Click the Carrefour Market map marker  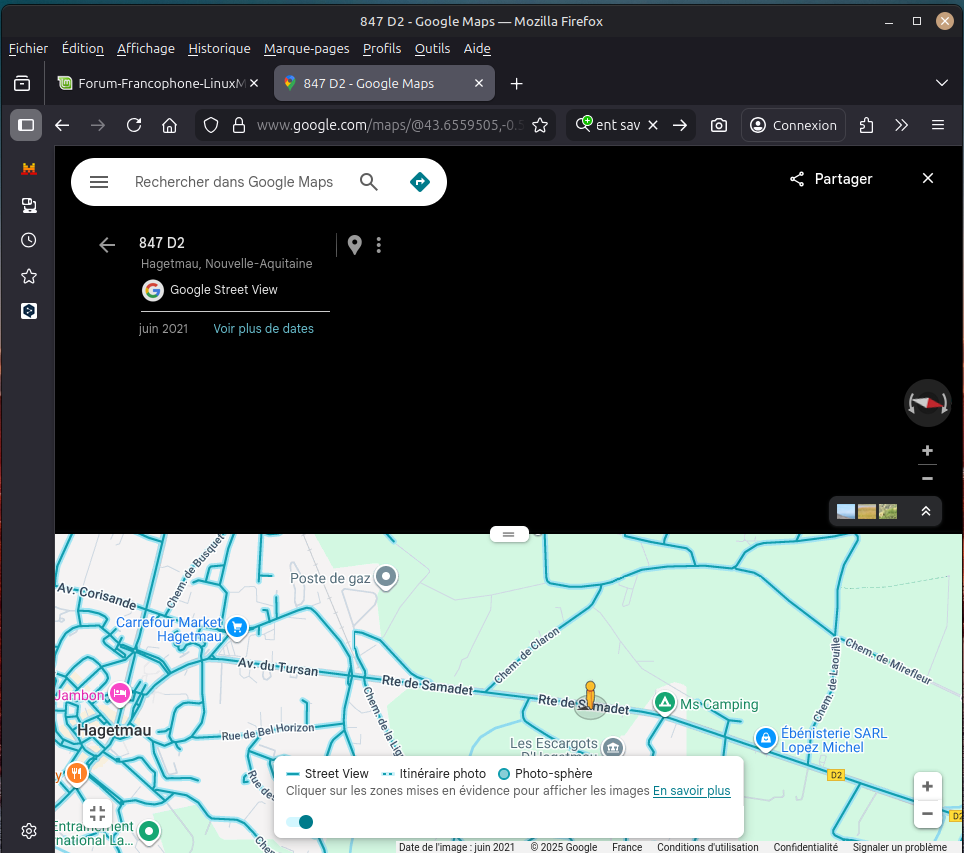(237, 628)
